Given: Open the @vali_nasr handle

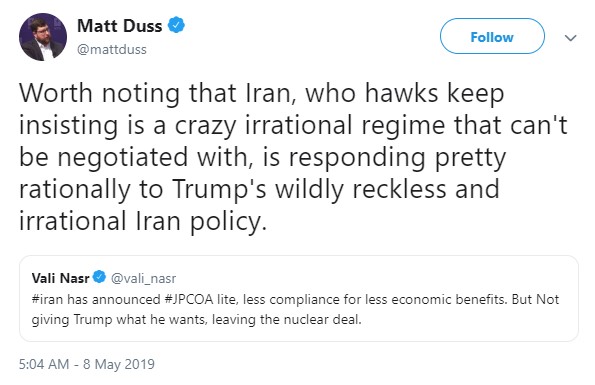Looking at the screenshot, I should [143, 278].
